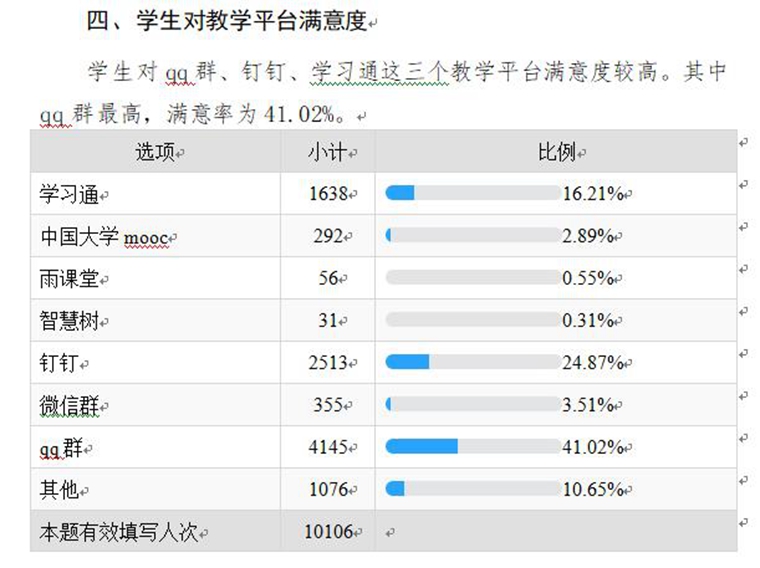
Task: Select the 小计 column header
Action: (328, 152)
